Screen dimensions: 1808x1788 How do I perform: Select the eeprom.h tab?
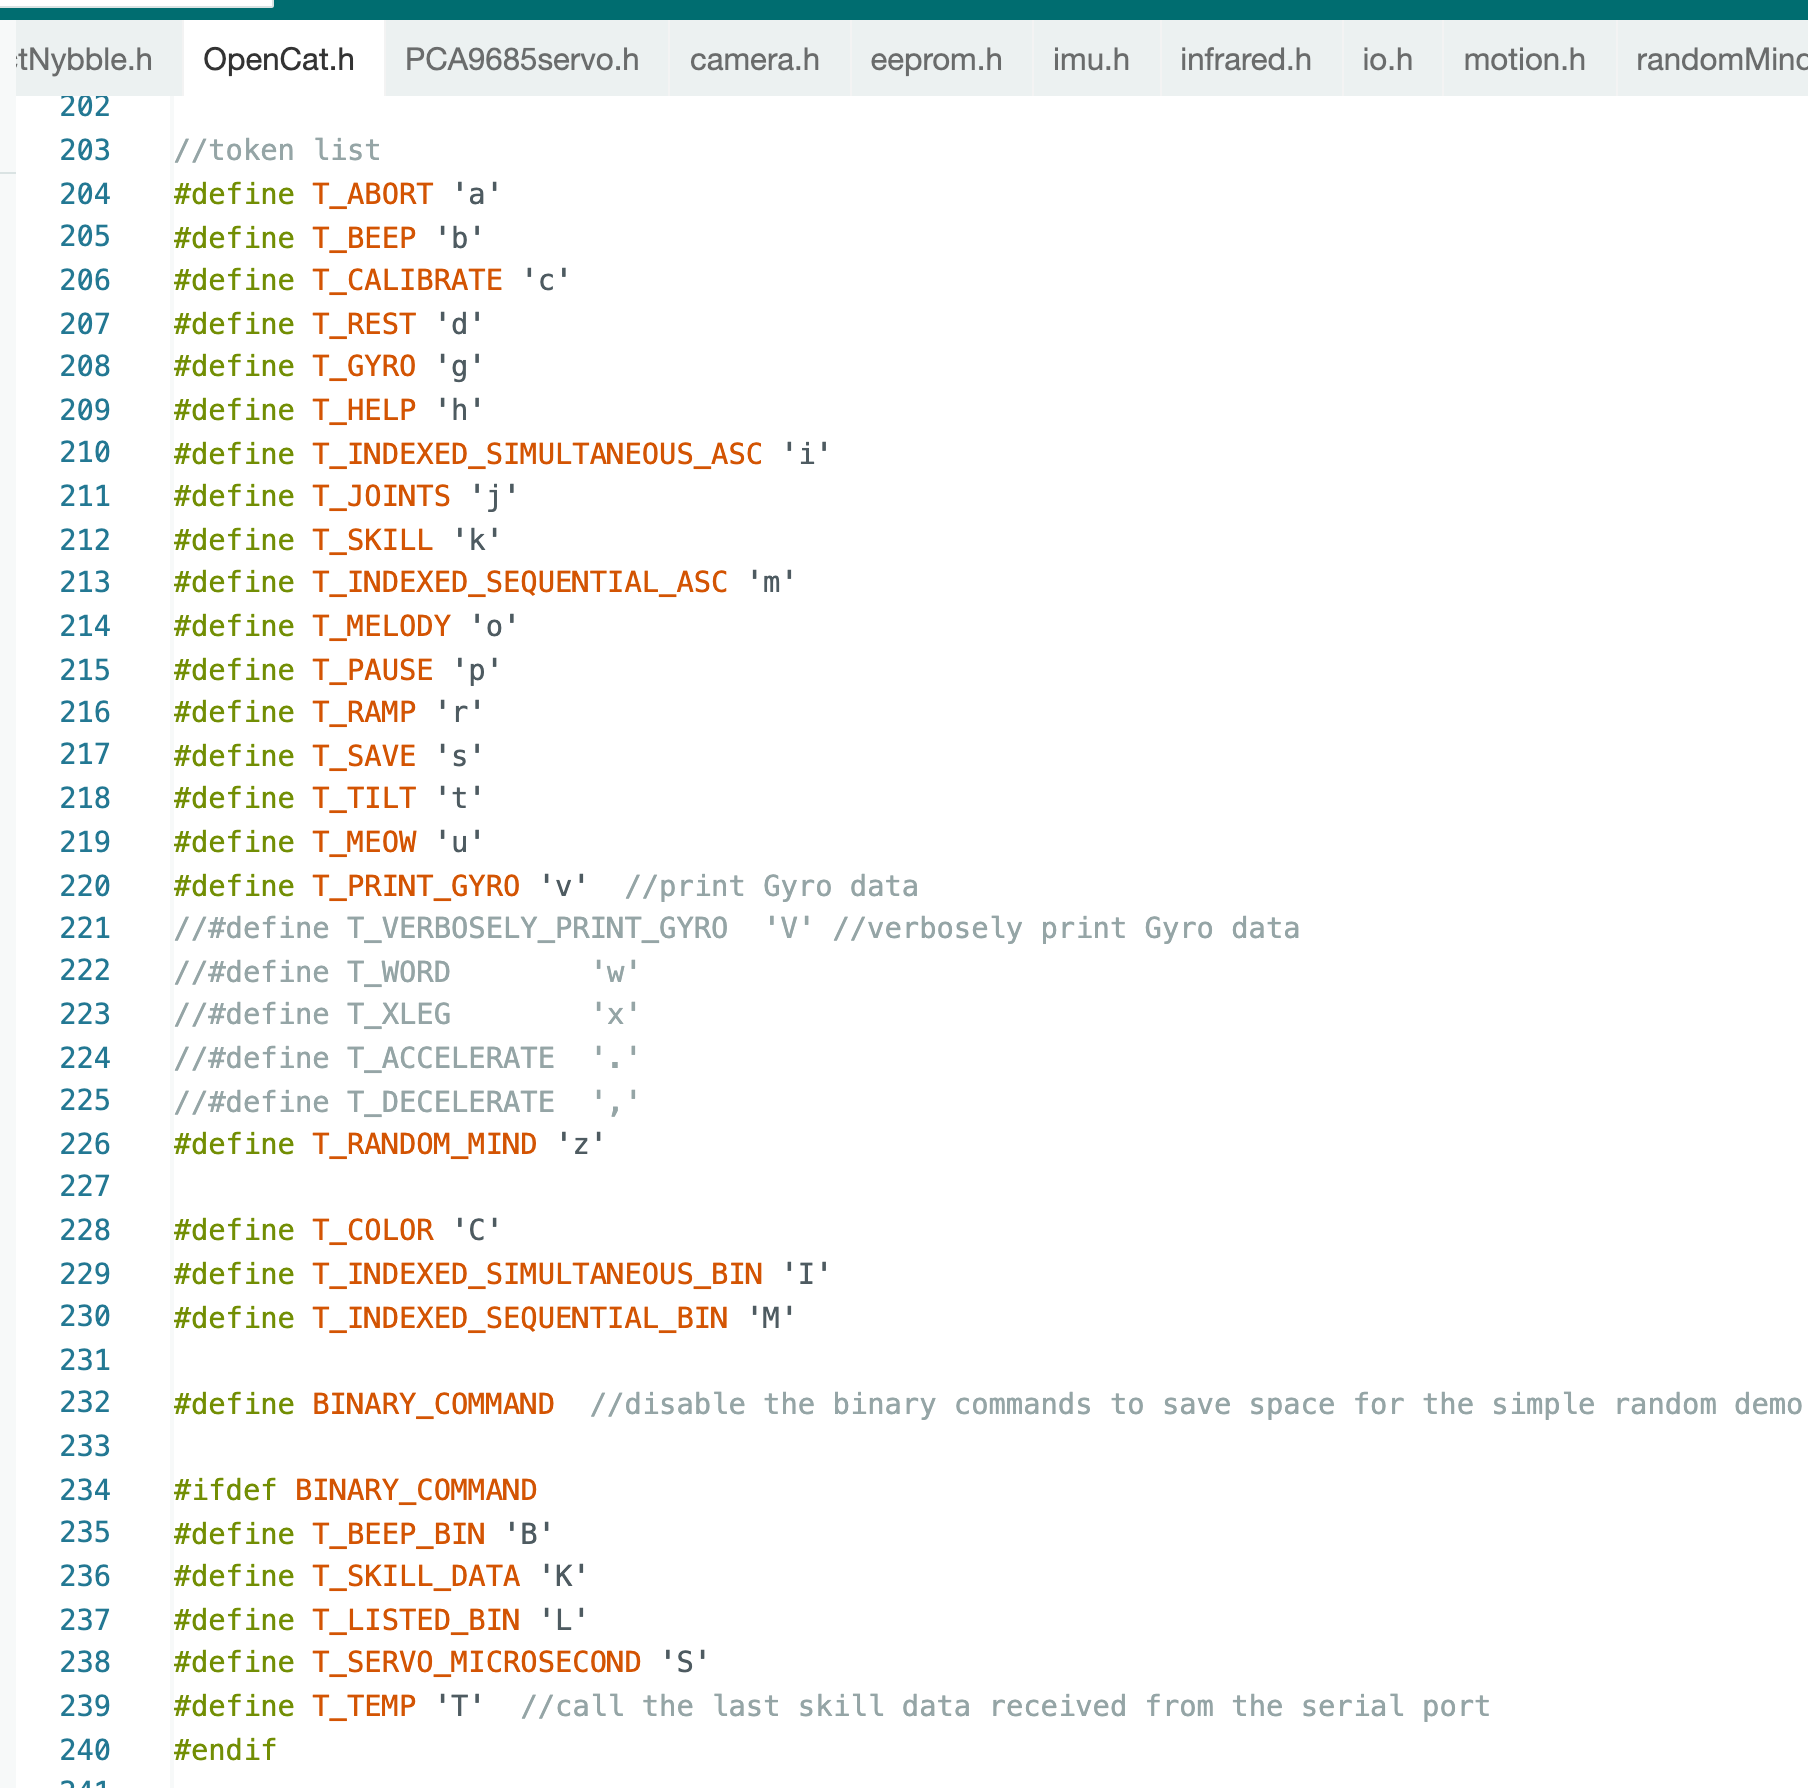pos(935,60)
